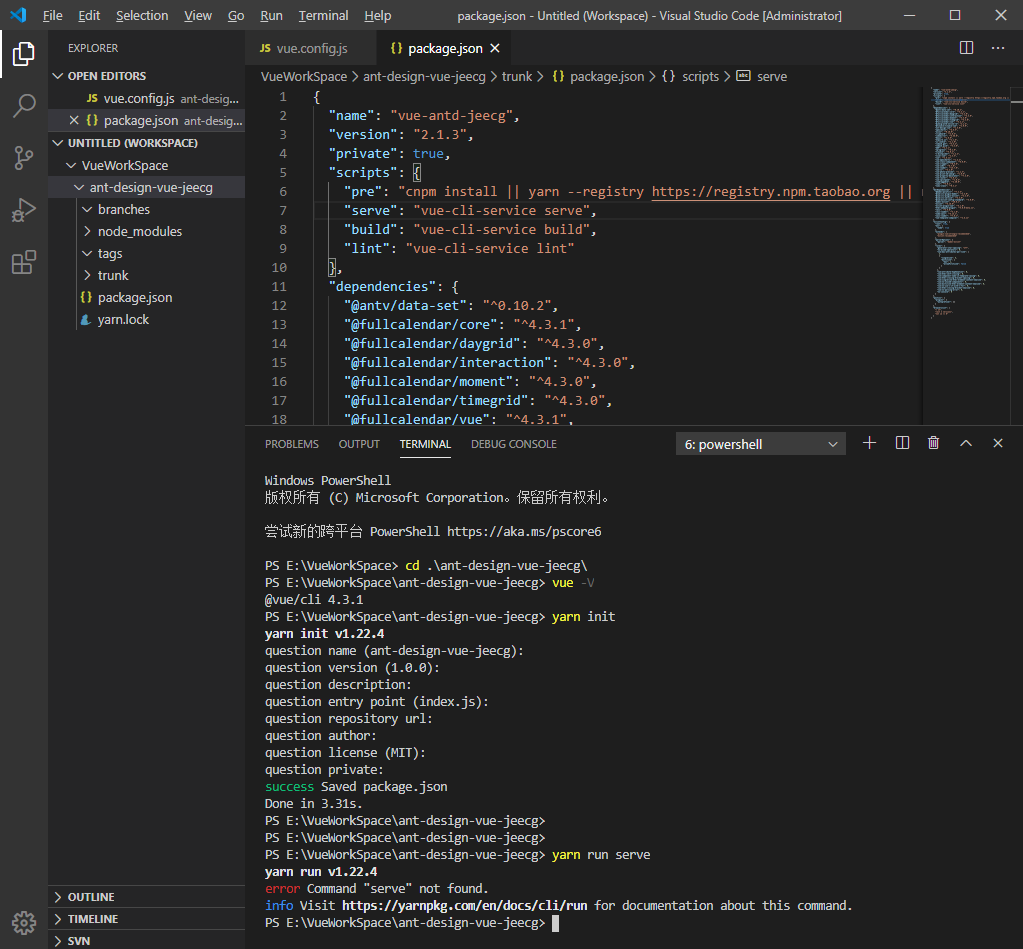Click trunk in the breadcrumb path
The image size is (1023, 949).
point(517,77)
